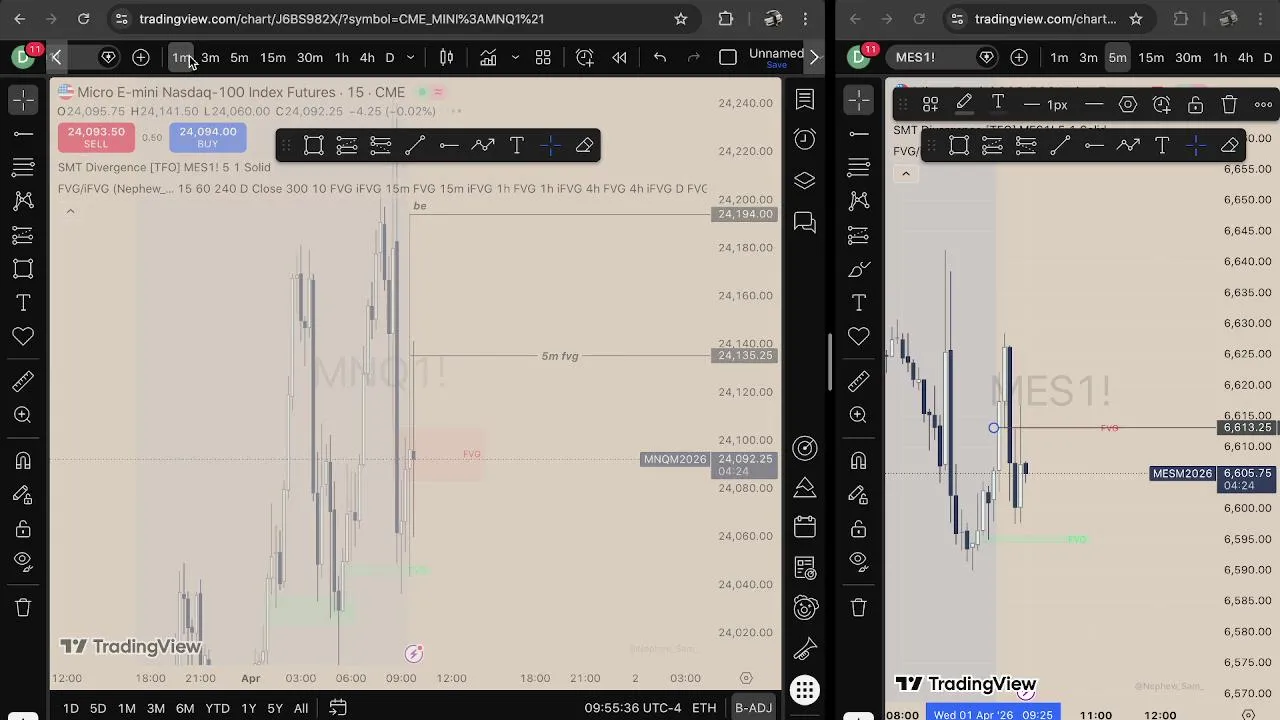Image resolution: width=1280 pixels, height=720 pixels.
Task: Open the Chats panel icon
Action: pyautogui.click(x=805, y=222)
